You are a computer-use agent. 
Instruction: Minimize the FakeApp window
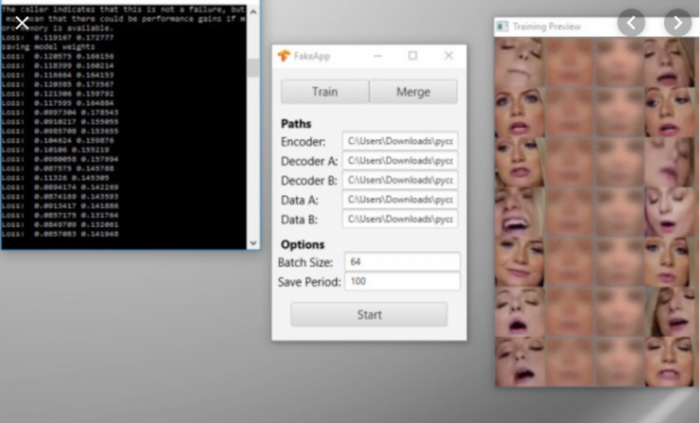[378, 56]
